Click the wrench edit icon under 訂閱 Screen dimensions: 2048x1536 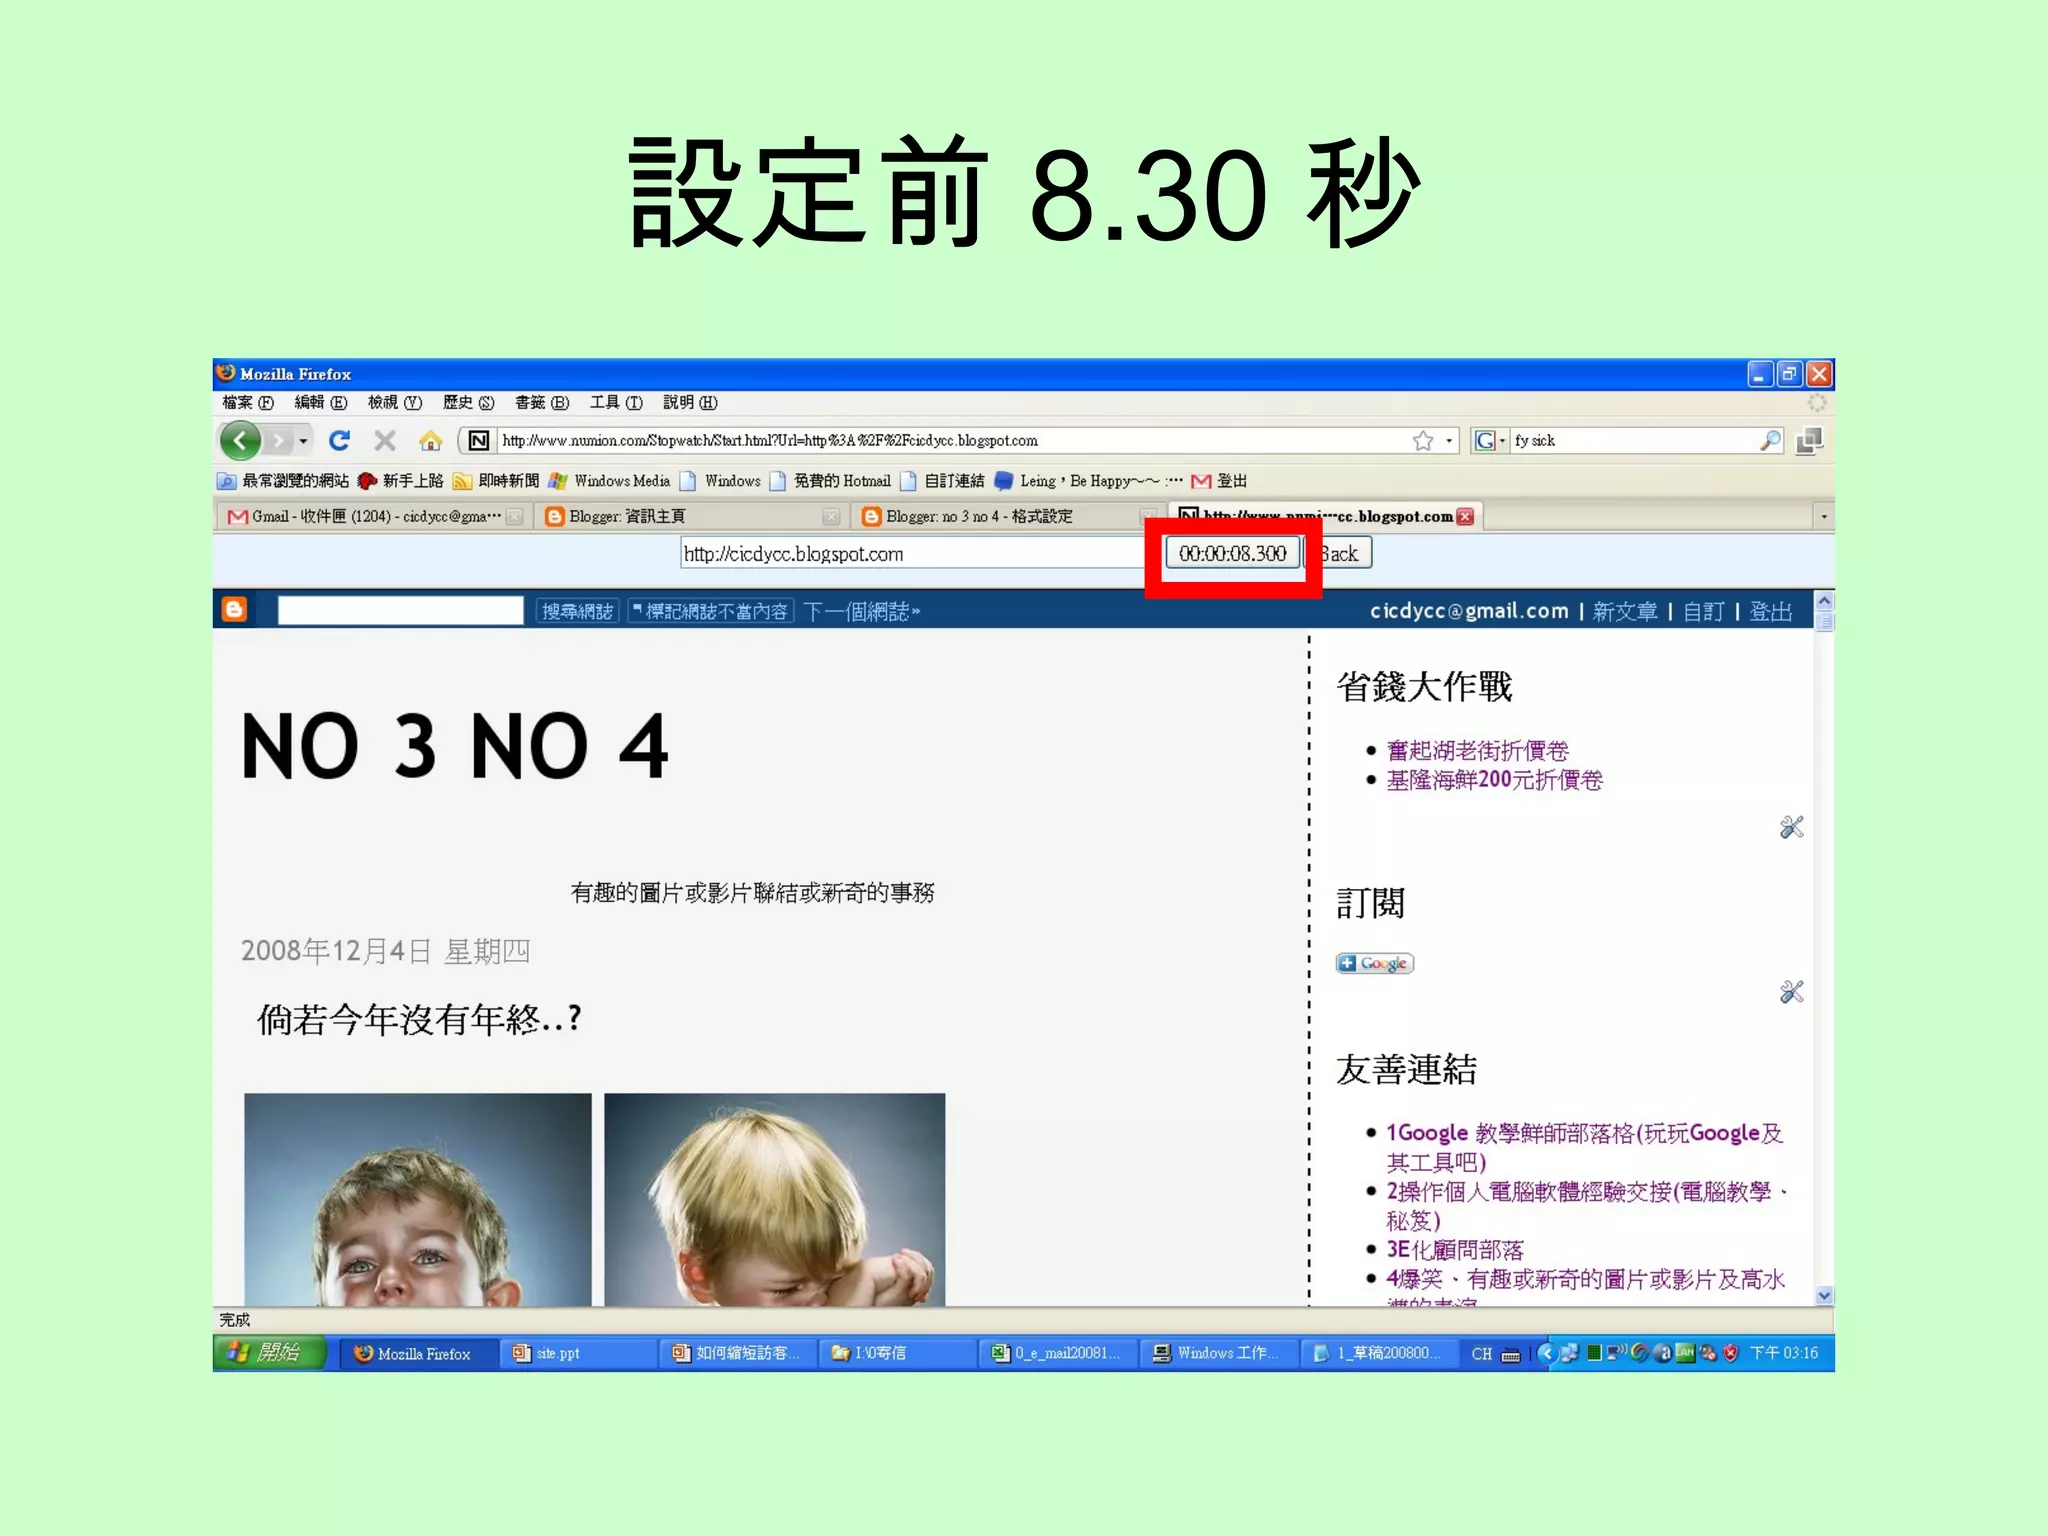tap(1791, 992)
